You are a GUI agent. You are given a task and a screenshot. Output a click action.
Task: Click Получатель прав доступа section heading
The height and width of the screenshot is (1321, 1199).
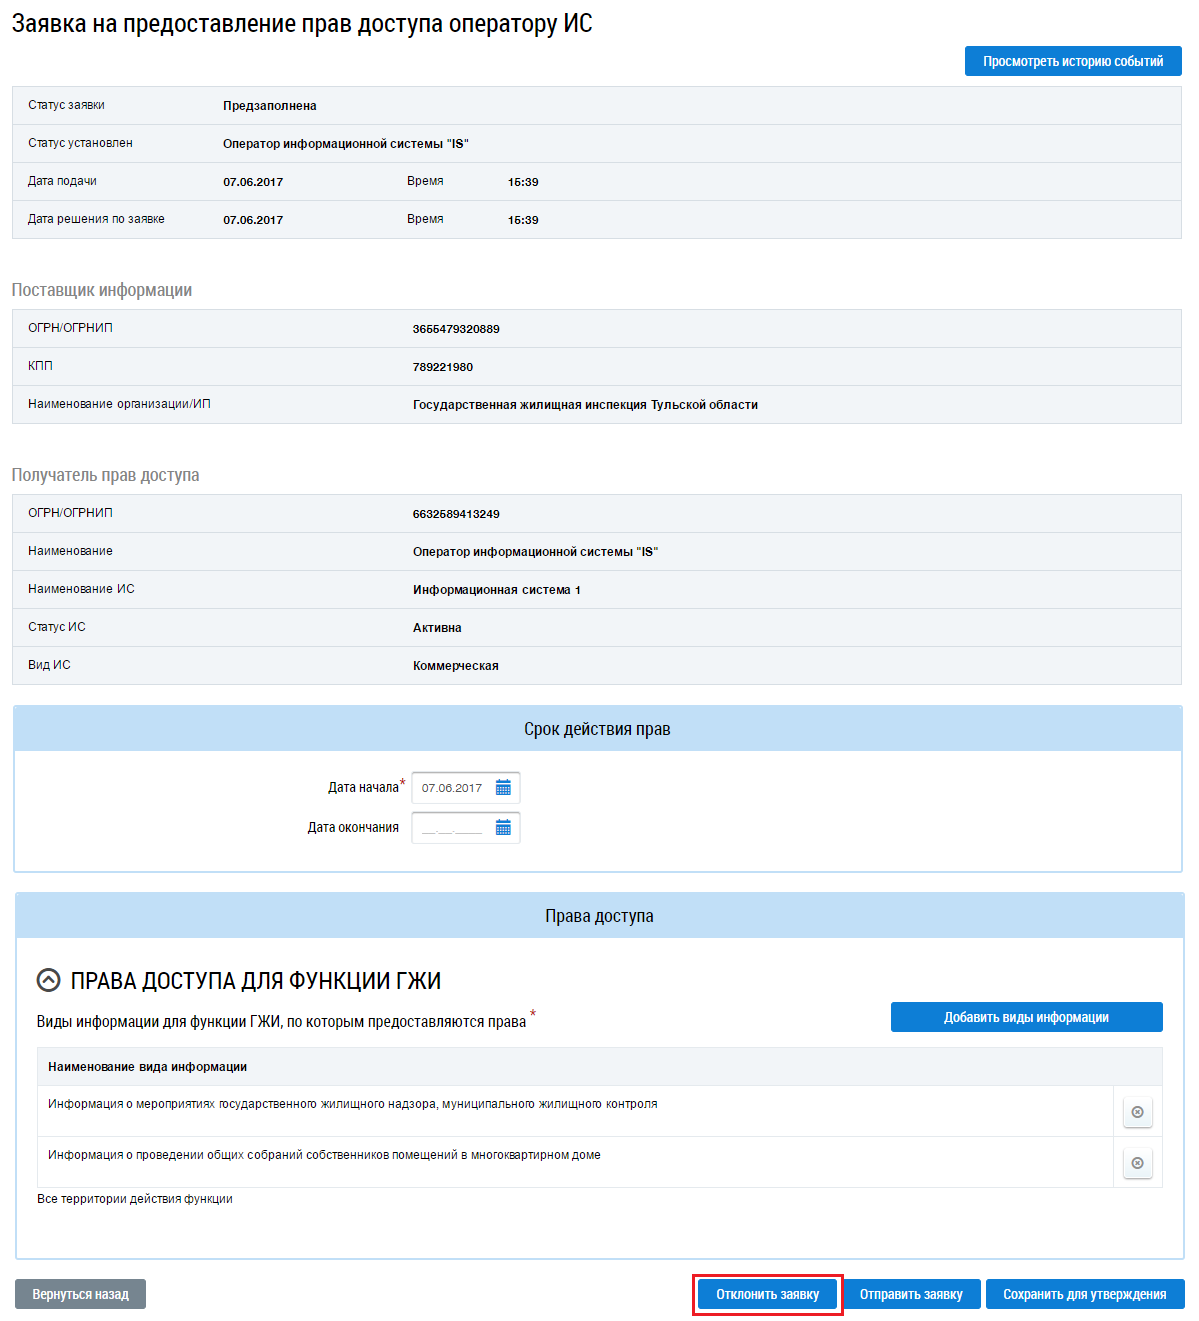(105, 475)
